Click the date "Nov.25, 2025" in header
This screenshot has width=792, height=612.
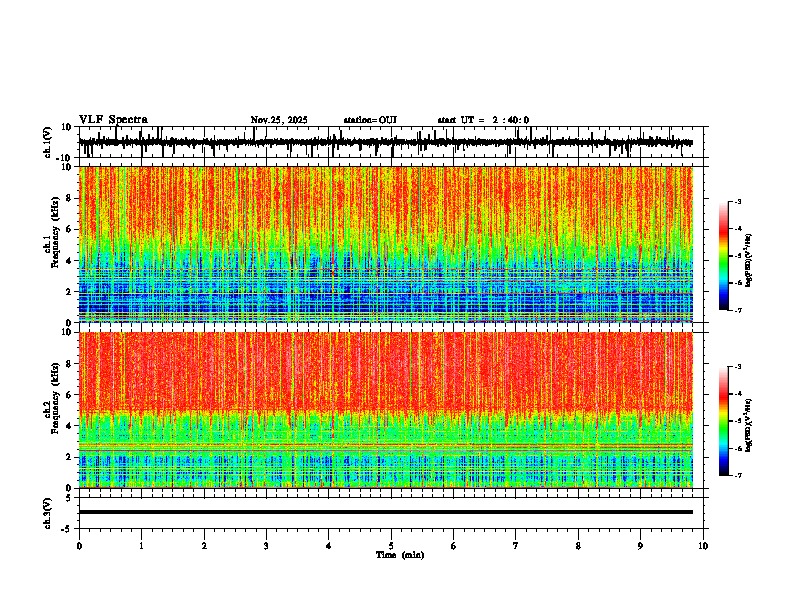279,120
